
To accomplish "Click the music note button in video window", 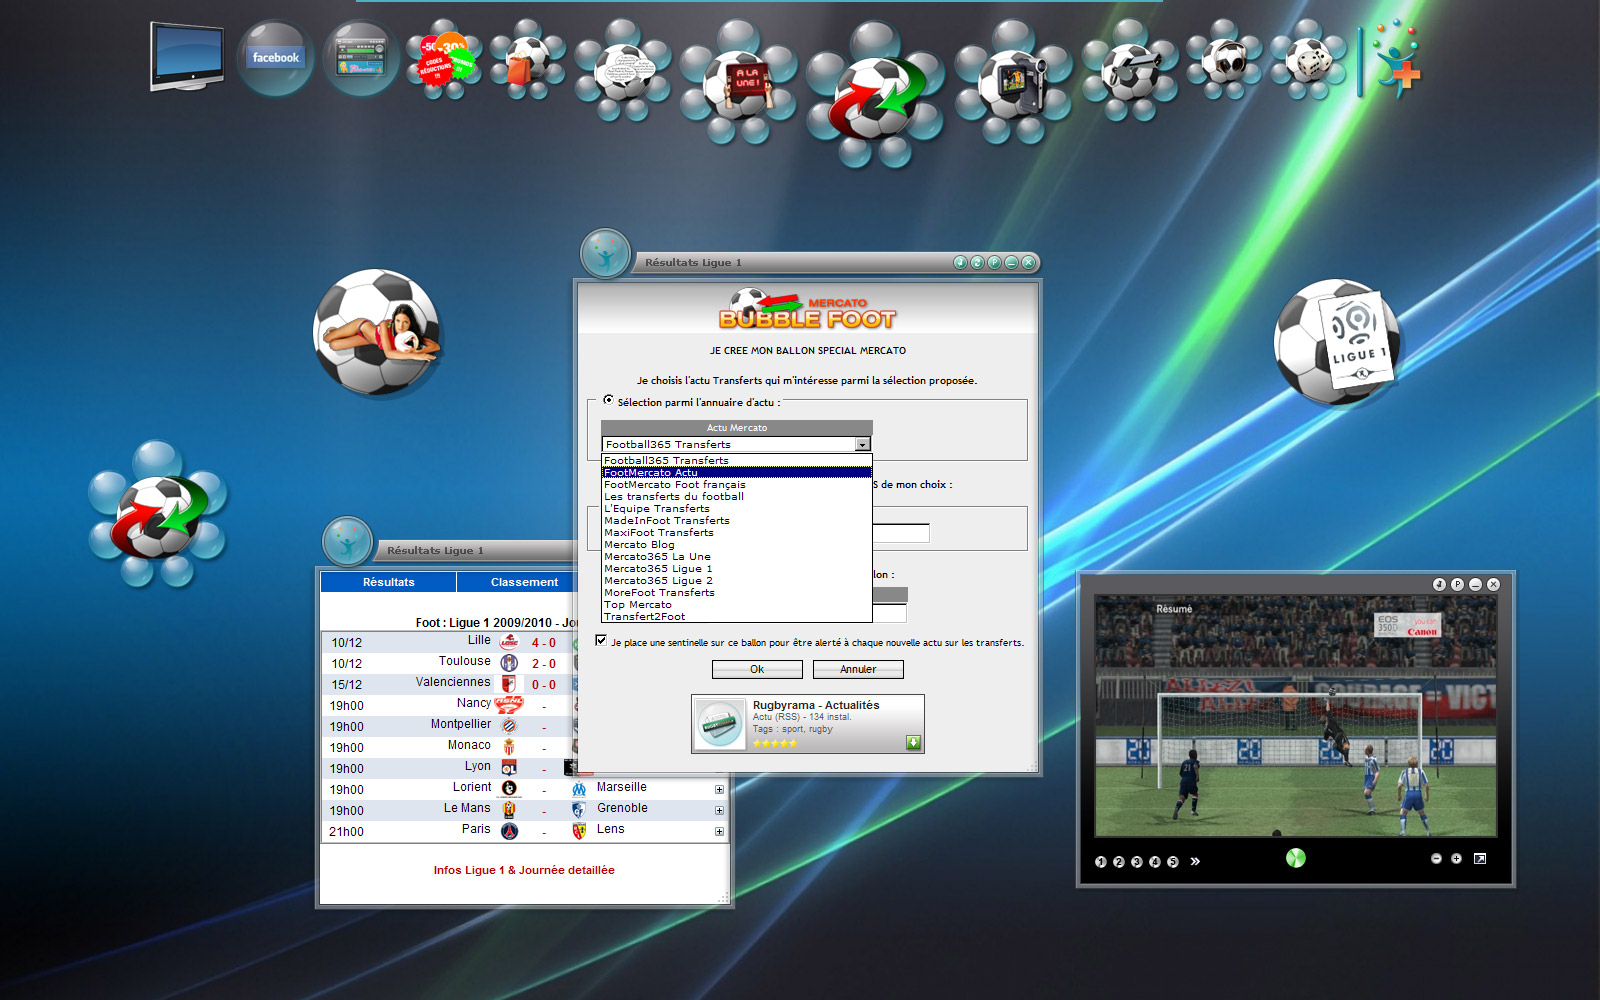I will coord(1439,584).
